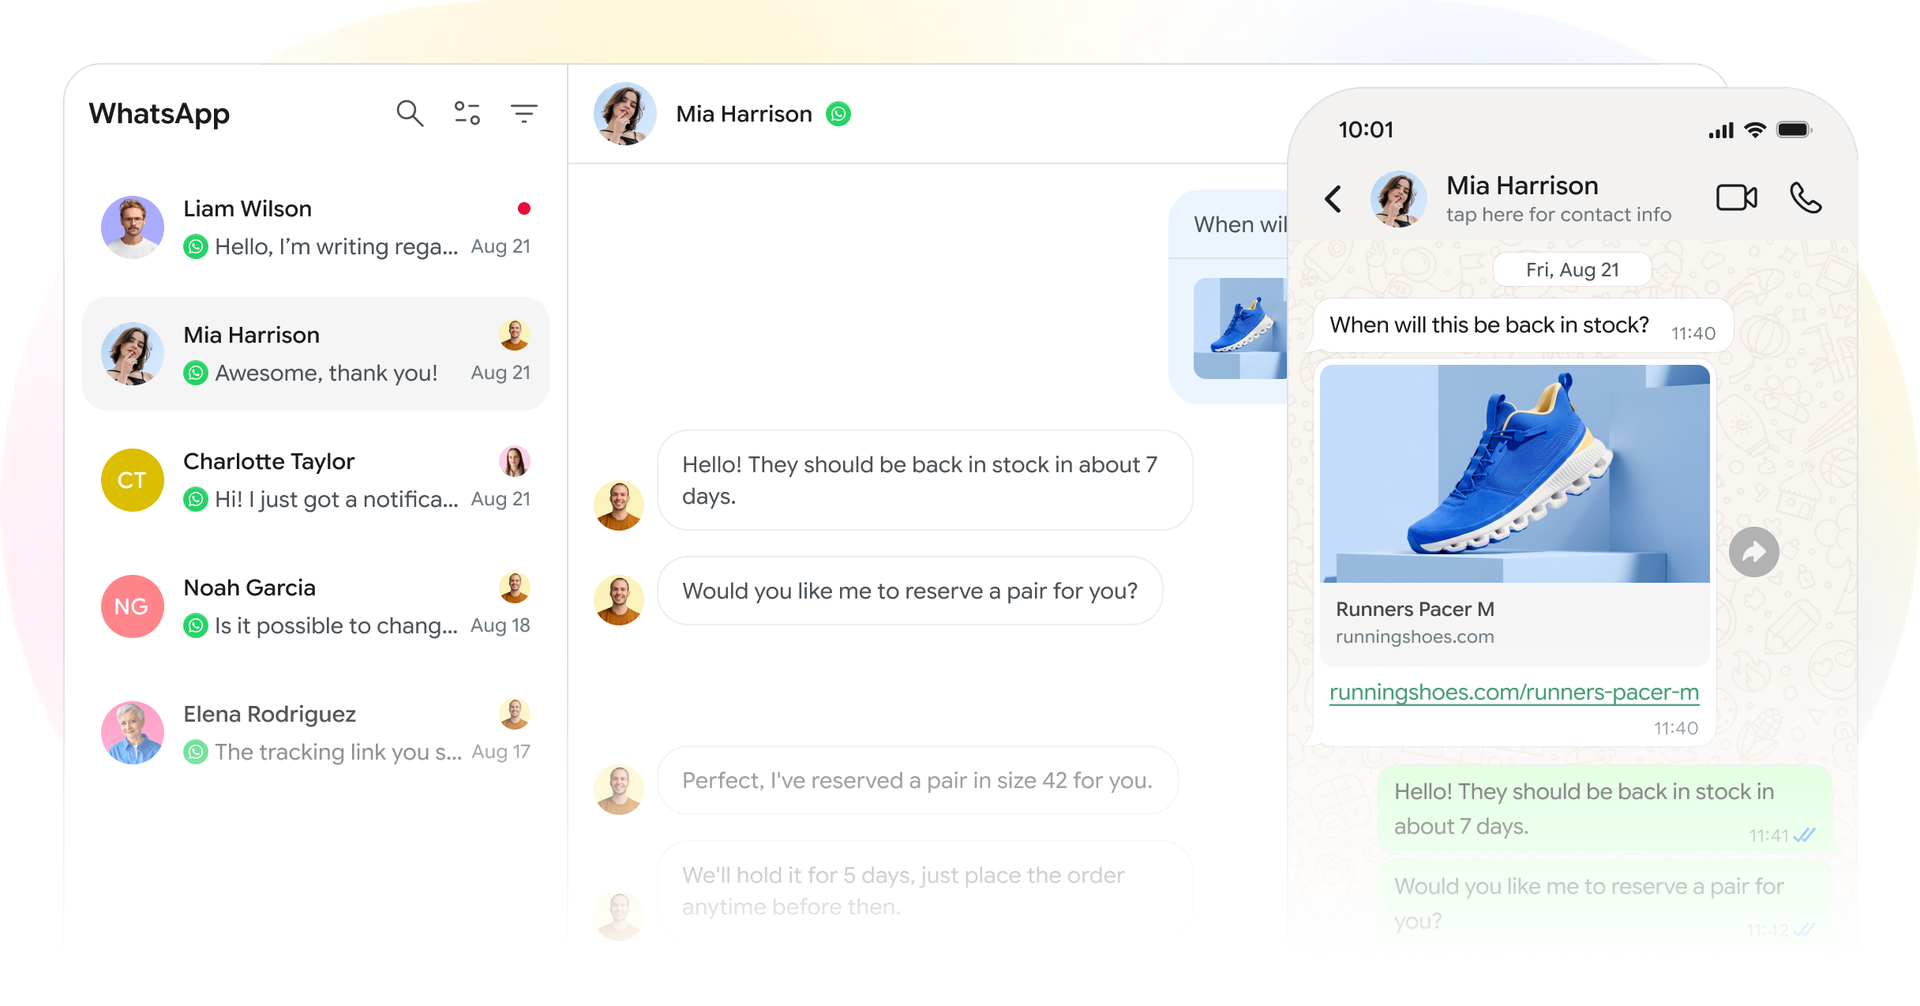Open the view settings sliders icon
This screenshot has width=1920, height=1006.
[467, 113]
